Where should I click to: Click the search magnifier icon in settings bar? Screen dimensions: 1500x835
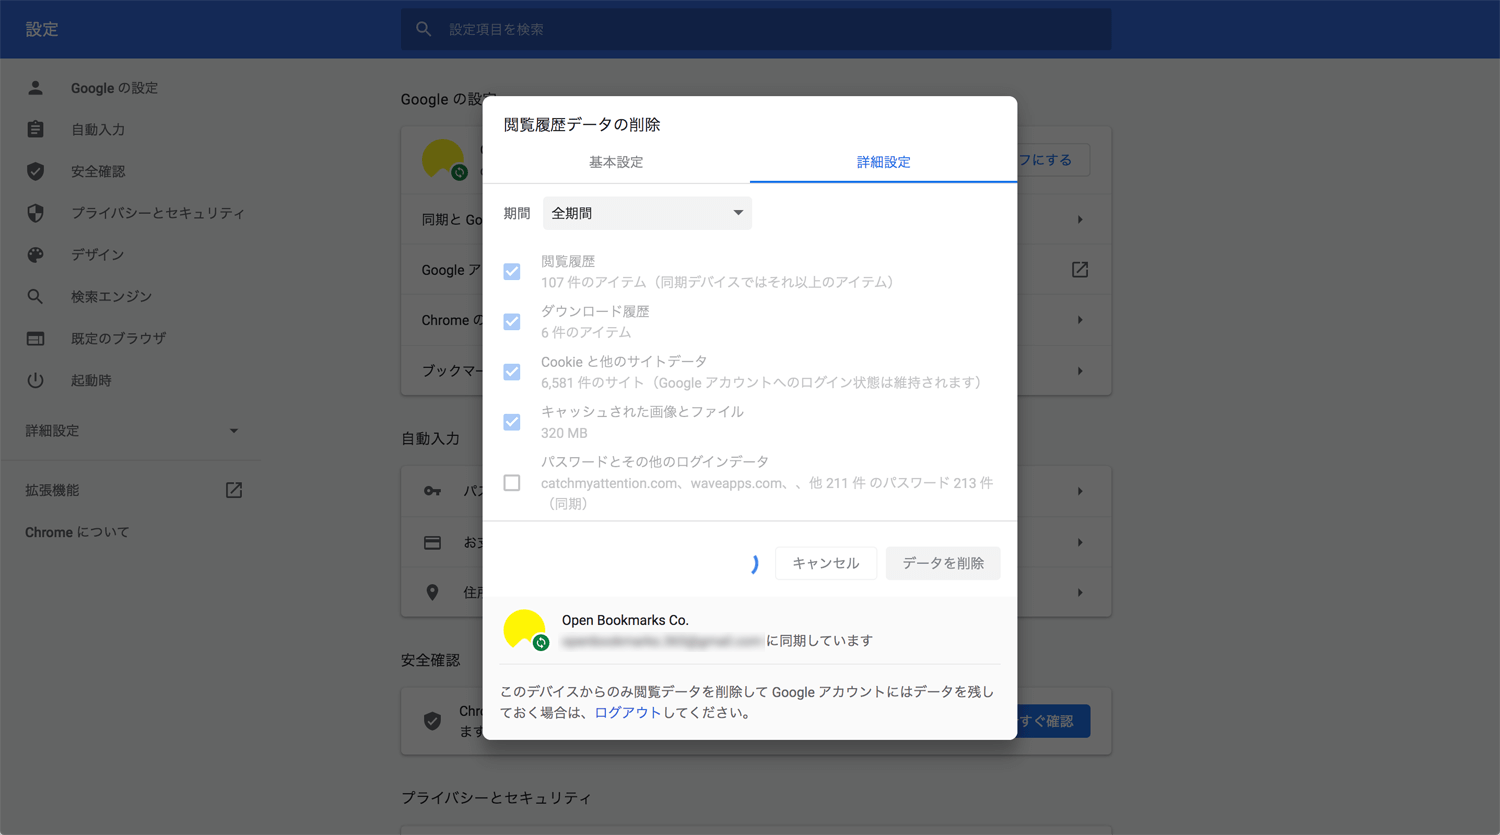tap(424, 30)
